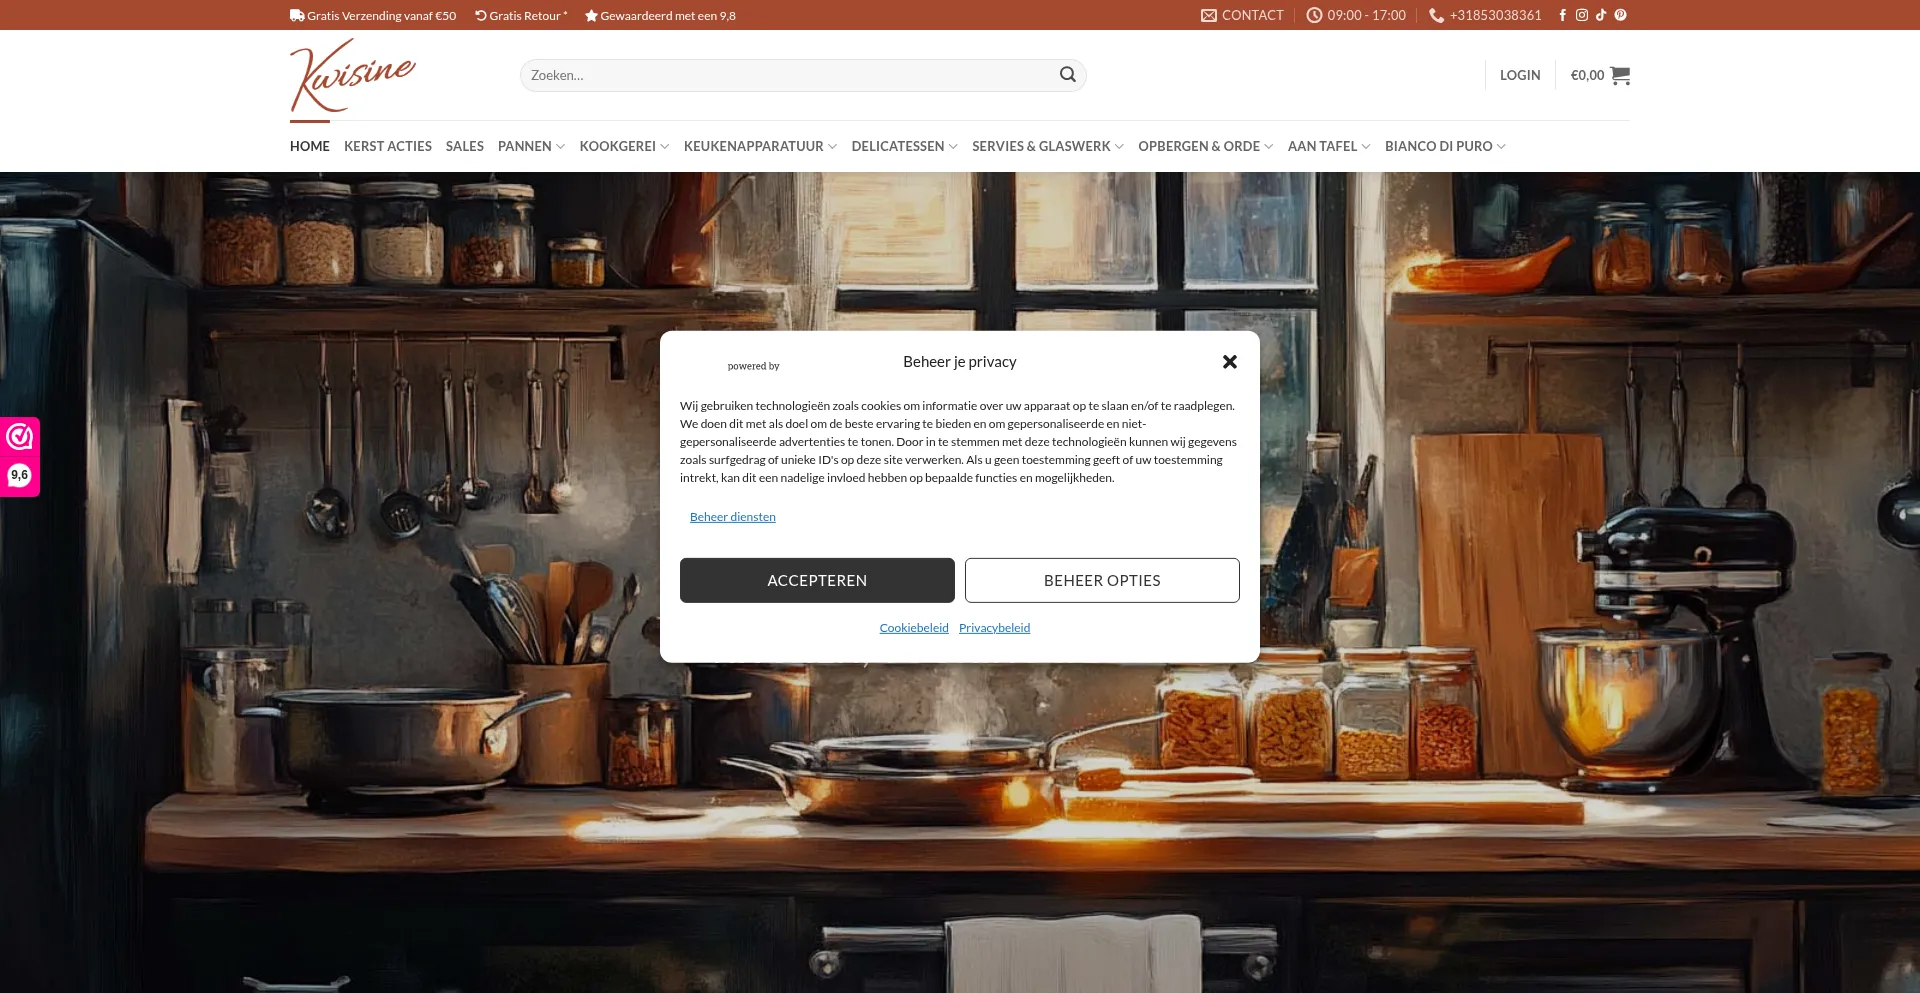The width and height of the screenshot is (1920, 993).
Task: Click the Beheer diensten link
Action: 733,517
